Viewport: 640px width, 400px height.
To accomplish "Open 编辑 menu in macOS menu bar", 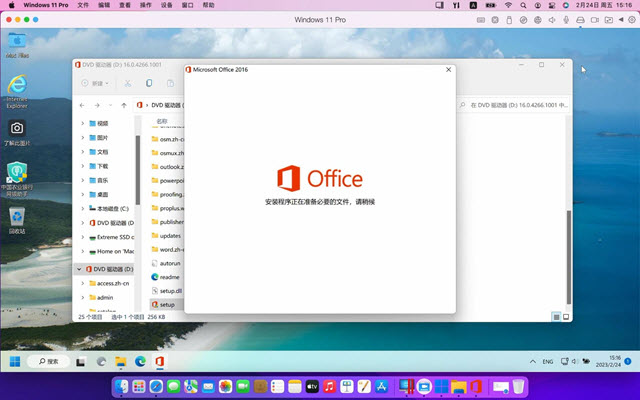I will 104,5.
